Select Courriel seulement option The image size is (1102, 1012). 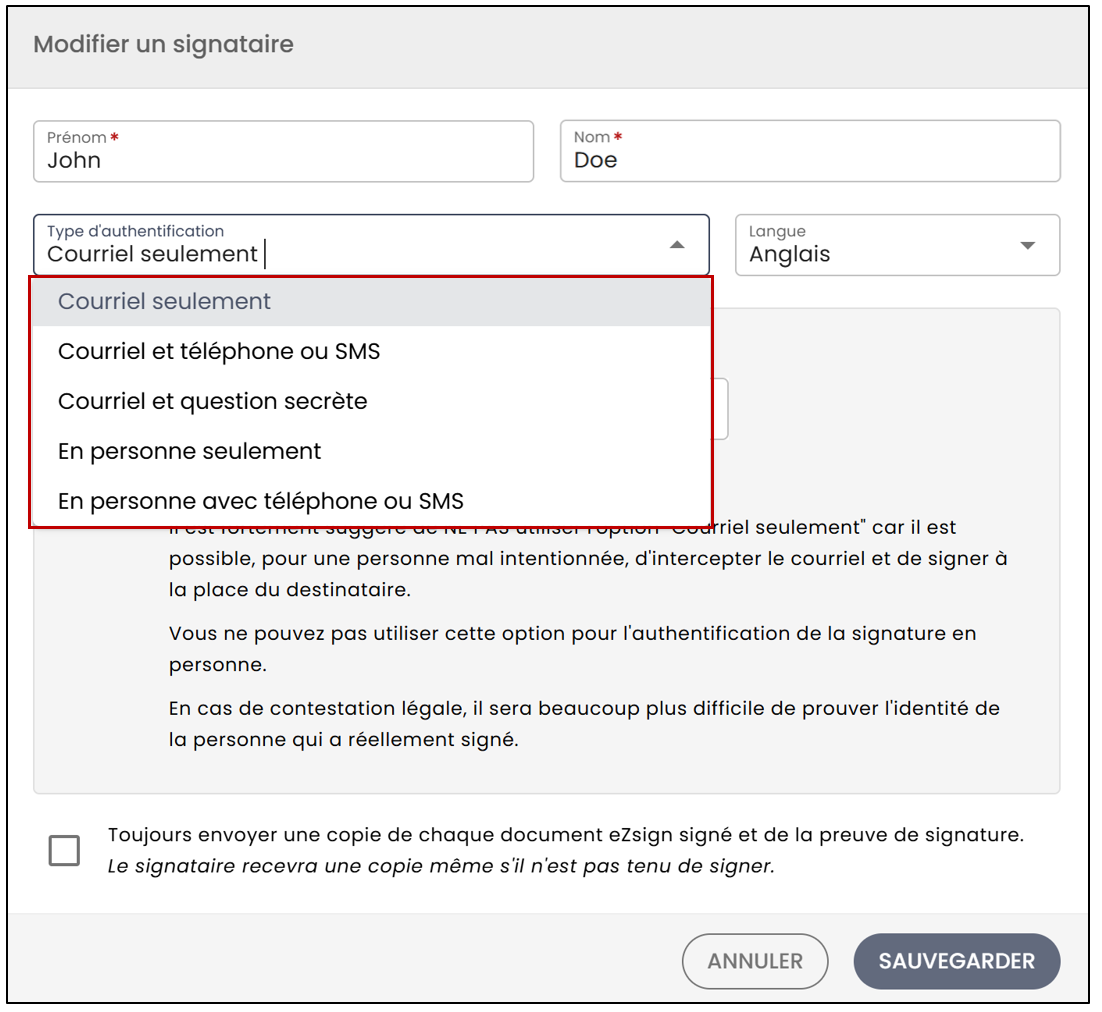coord(371,301)
